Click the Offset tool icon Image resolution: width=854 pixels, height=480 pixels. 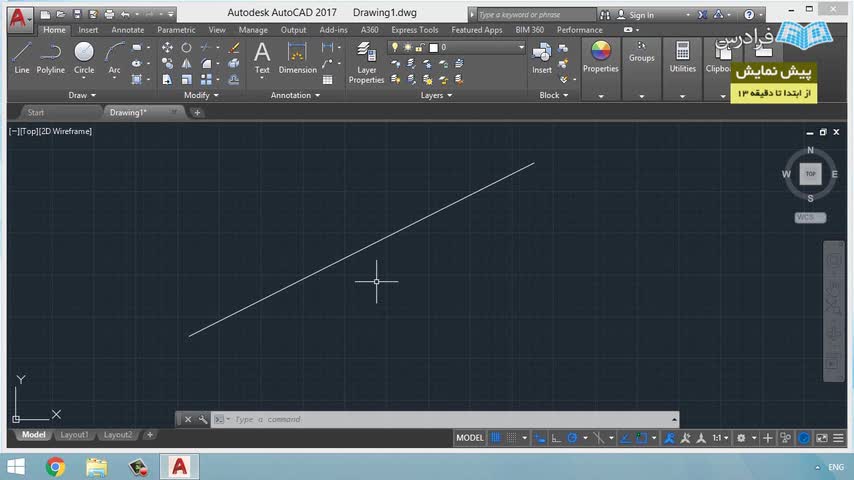(234, 80)
